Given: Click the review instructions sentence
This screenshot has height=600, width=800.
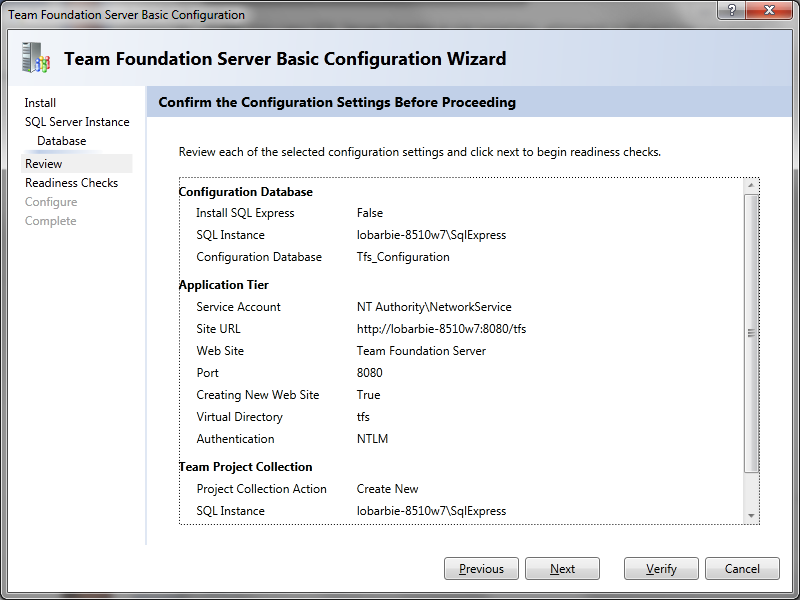Looking at the screenshot, I should point(419,152).
